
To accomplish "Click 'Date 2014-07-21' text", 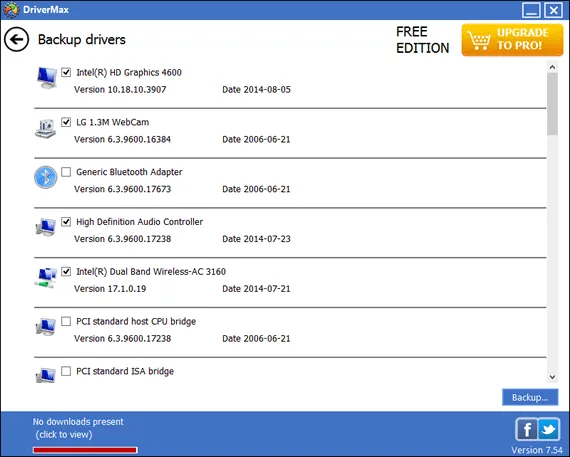I will 256,289.
